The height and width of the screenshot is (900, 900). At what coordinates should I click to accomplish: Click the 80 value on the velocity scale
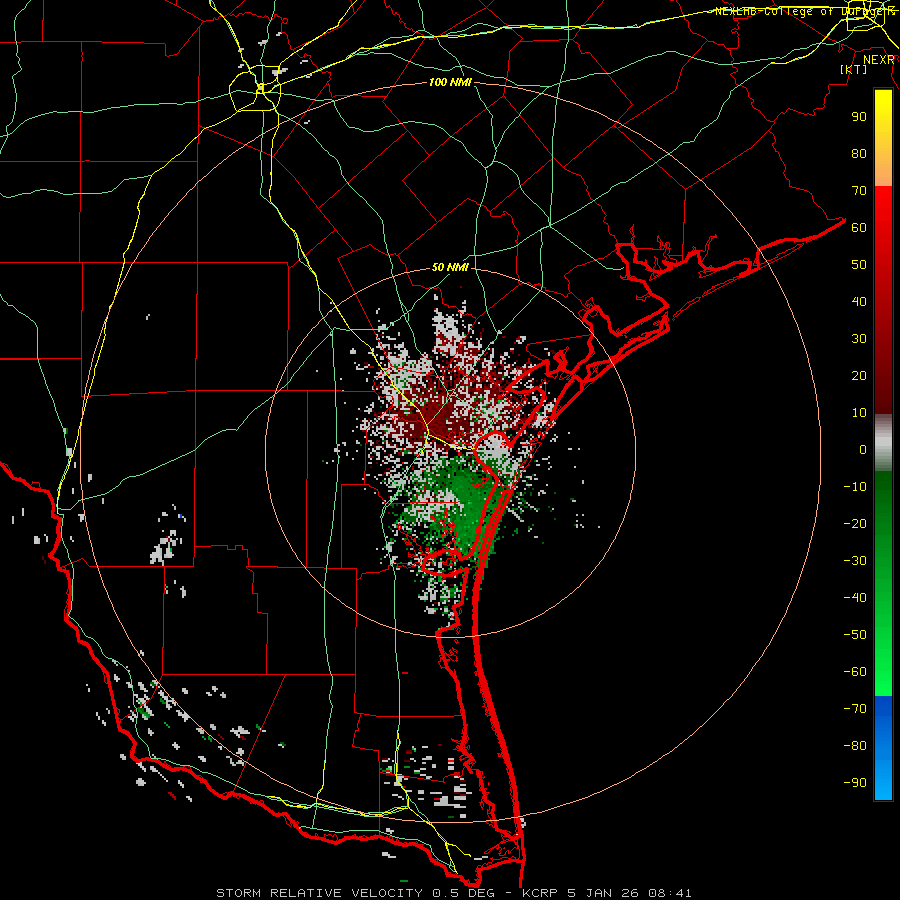click(x=859, y=153)
